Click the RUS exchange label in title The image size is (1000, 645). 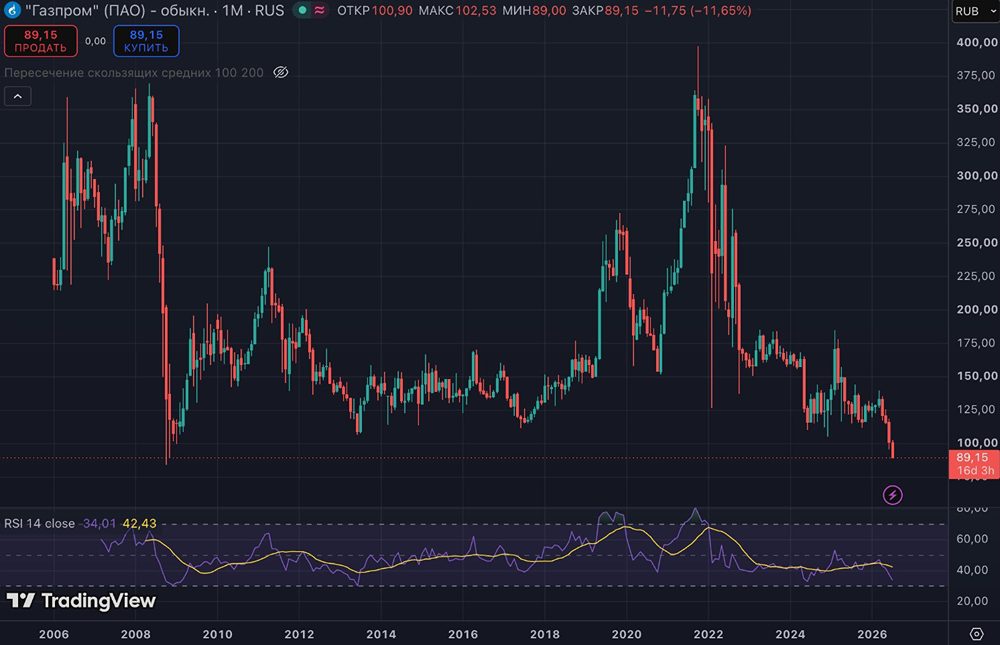269,10
